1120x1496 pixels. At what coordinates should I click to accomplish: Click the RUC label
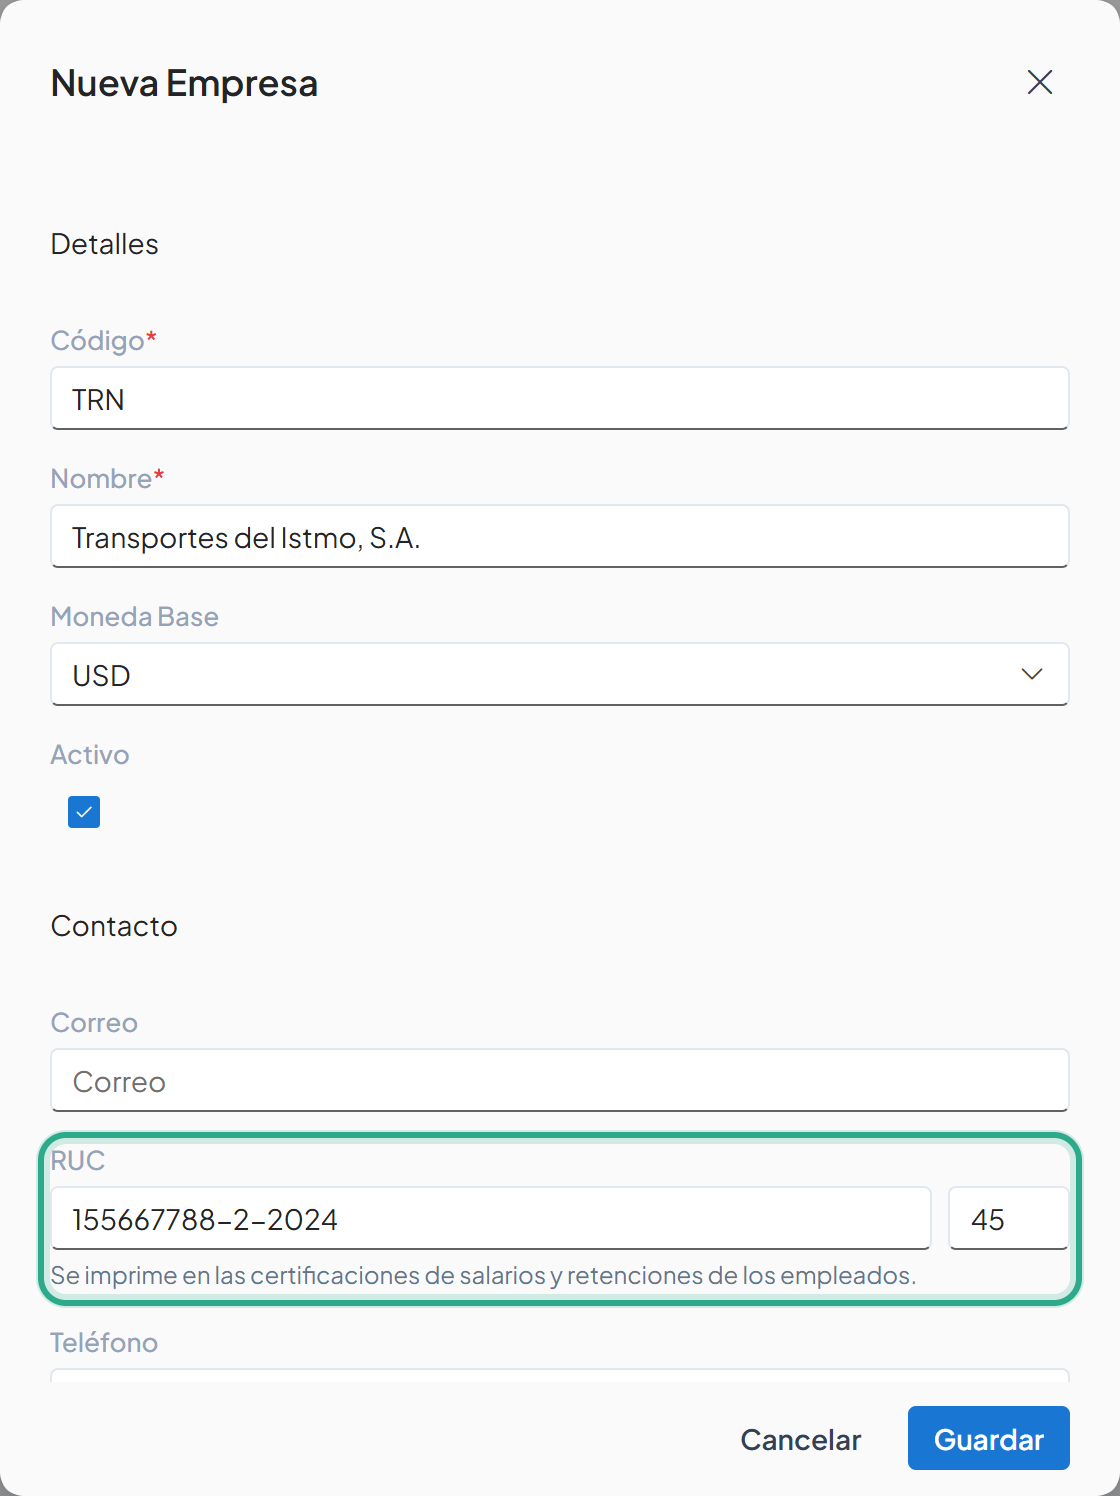point(78,1160)
